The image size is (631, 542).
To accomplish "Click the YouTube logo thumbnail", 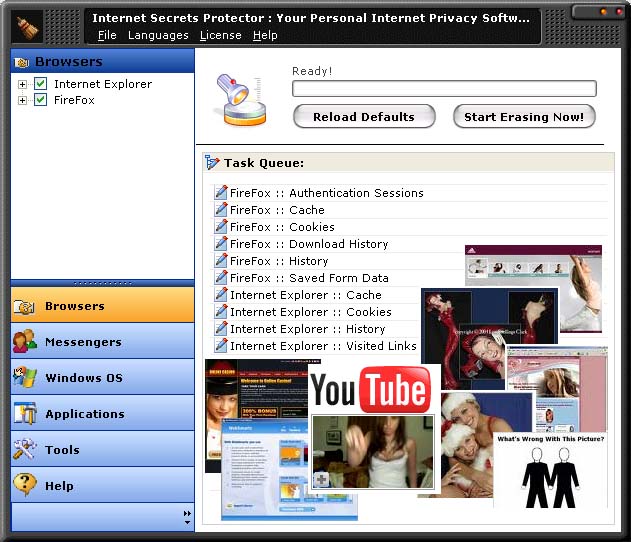I will click(371, 389).
